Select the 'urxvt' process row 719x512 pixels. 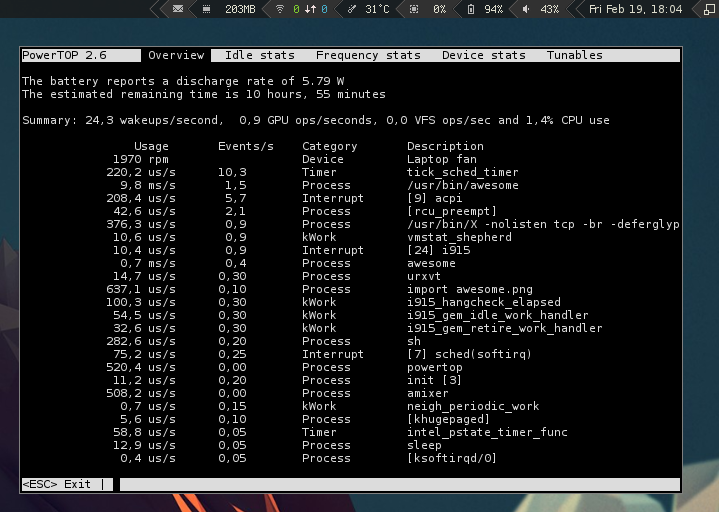(x=351, y=276)
